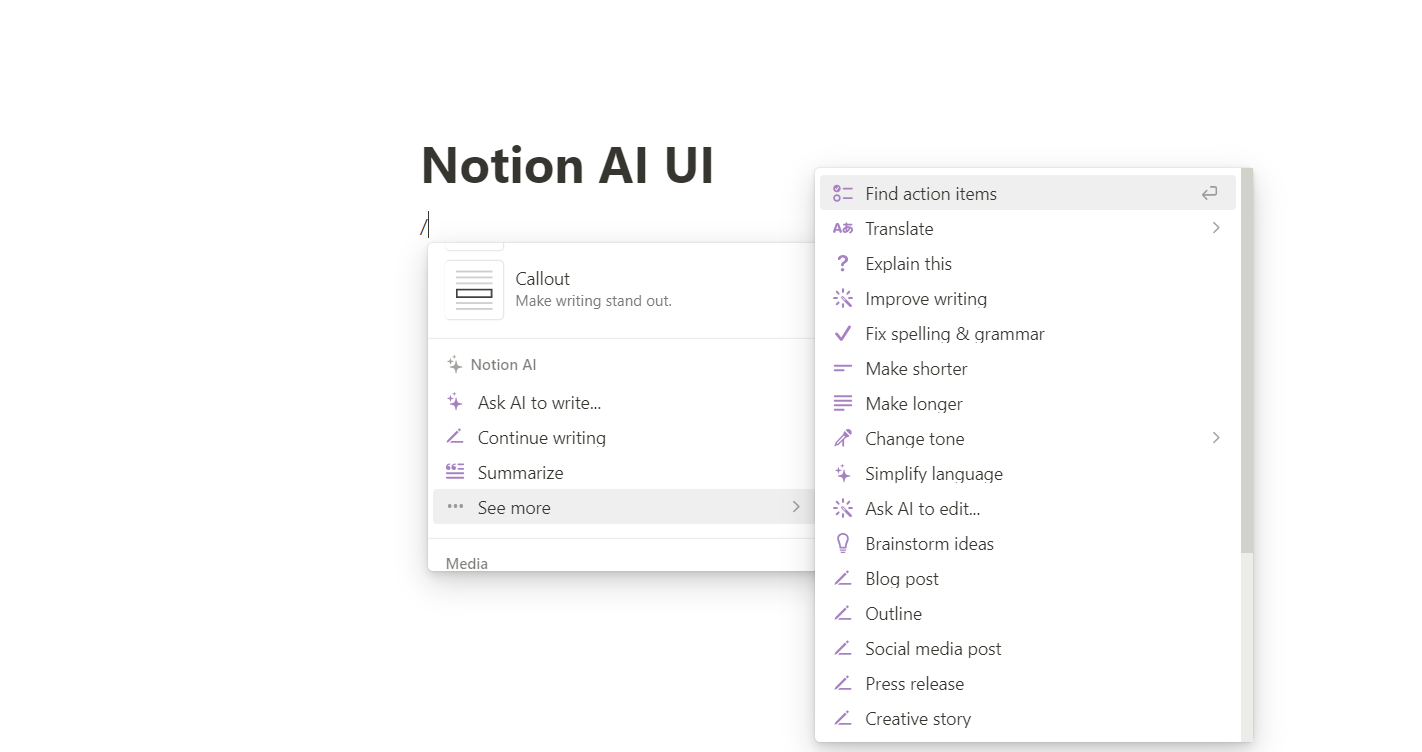
Task: Click the AI submenu vertical scrollbar
Action: pyautogui.click(x=1246, y=362)
